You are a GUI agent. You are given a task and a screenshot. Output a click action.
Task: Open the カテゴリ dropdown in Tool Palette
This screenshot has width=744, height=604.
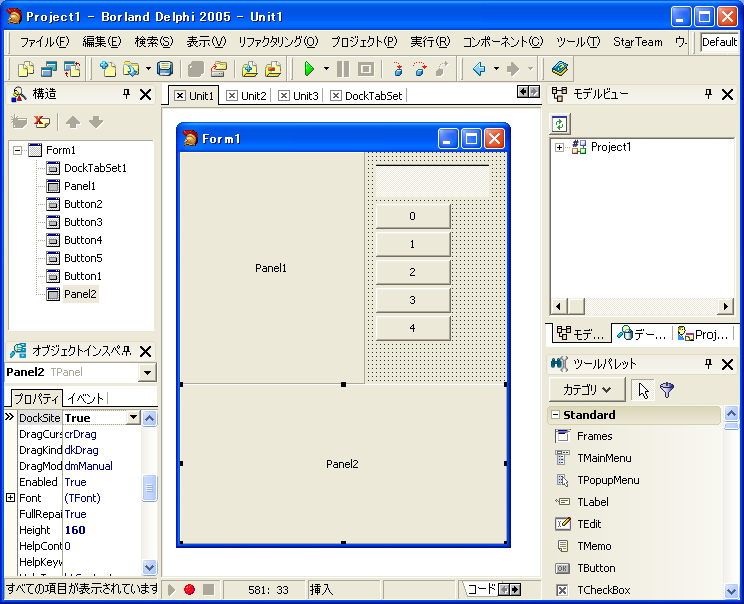(587, 390)
